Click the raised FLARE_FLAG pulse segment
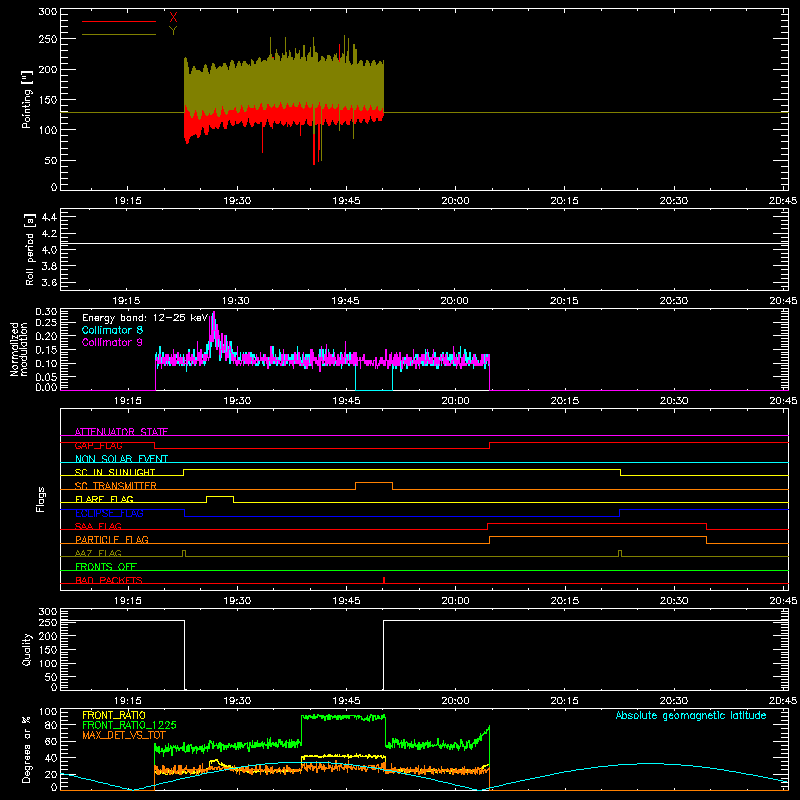This screenshot has height=800, width=800. (220, 496)
